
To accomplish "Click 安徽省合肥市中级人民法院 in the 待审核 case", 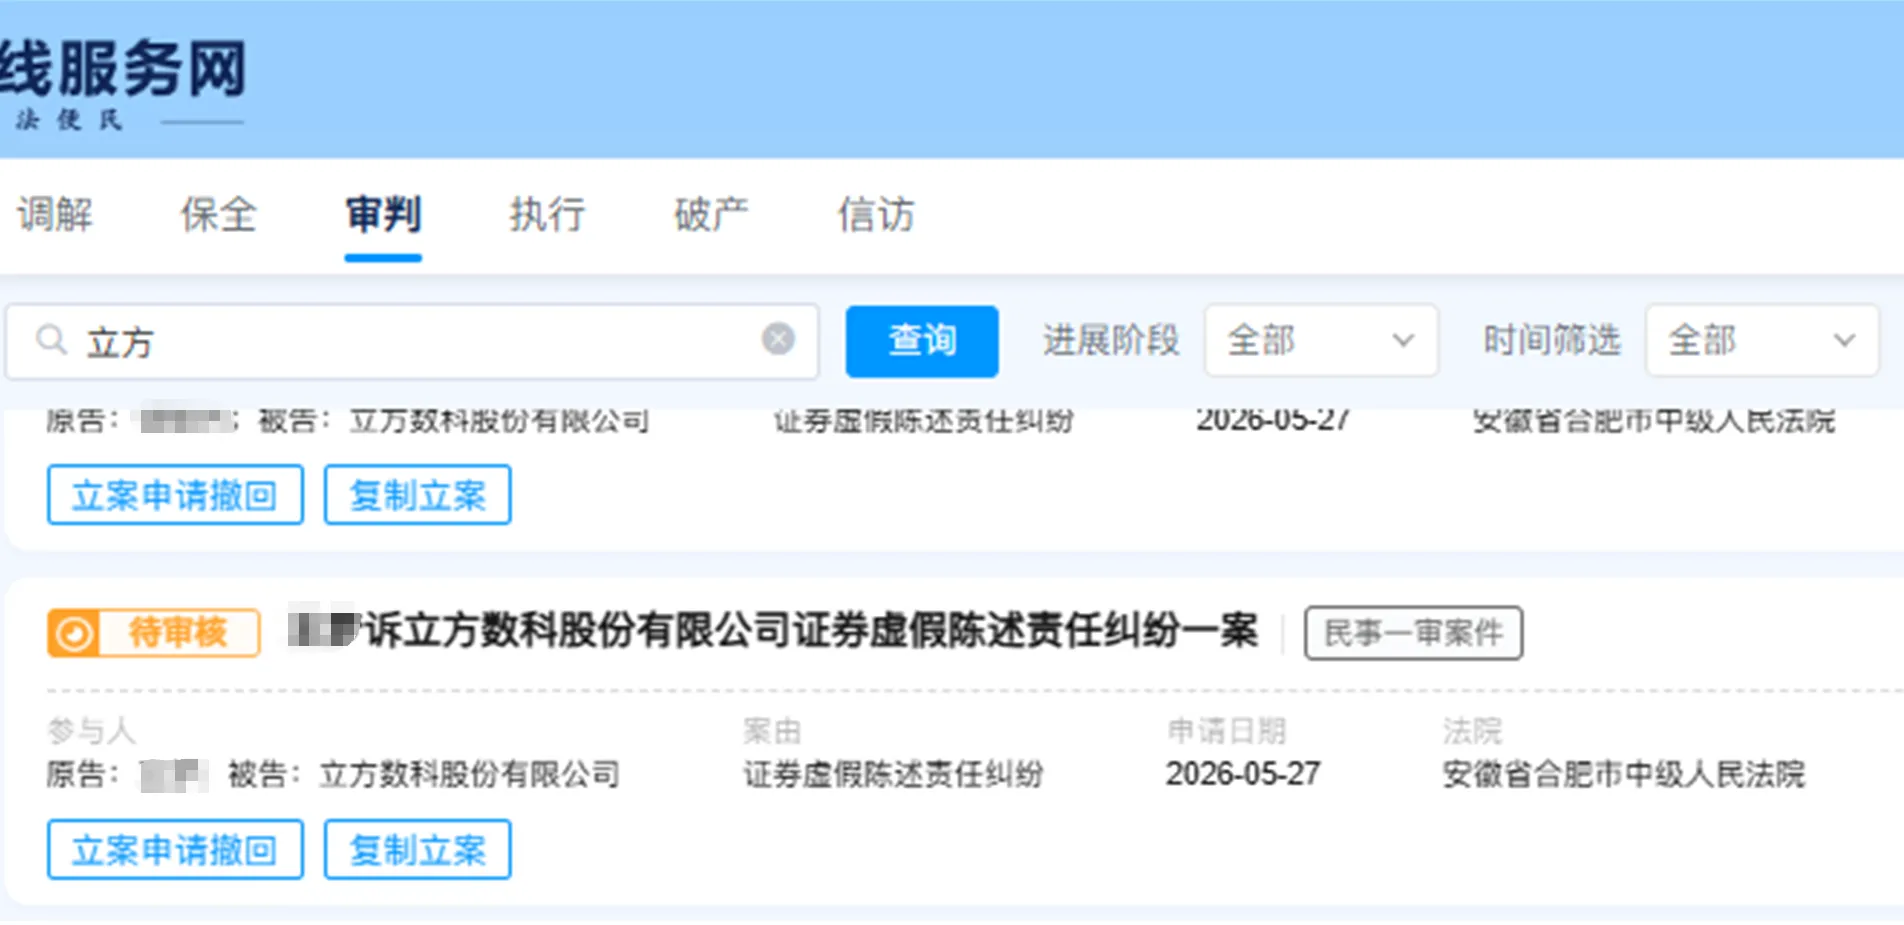I will pos(1623,774).
